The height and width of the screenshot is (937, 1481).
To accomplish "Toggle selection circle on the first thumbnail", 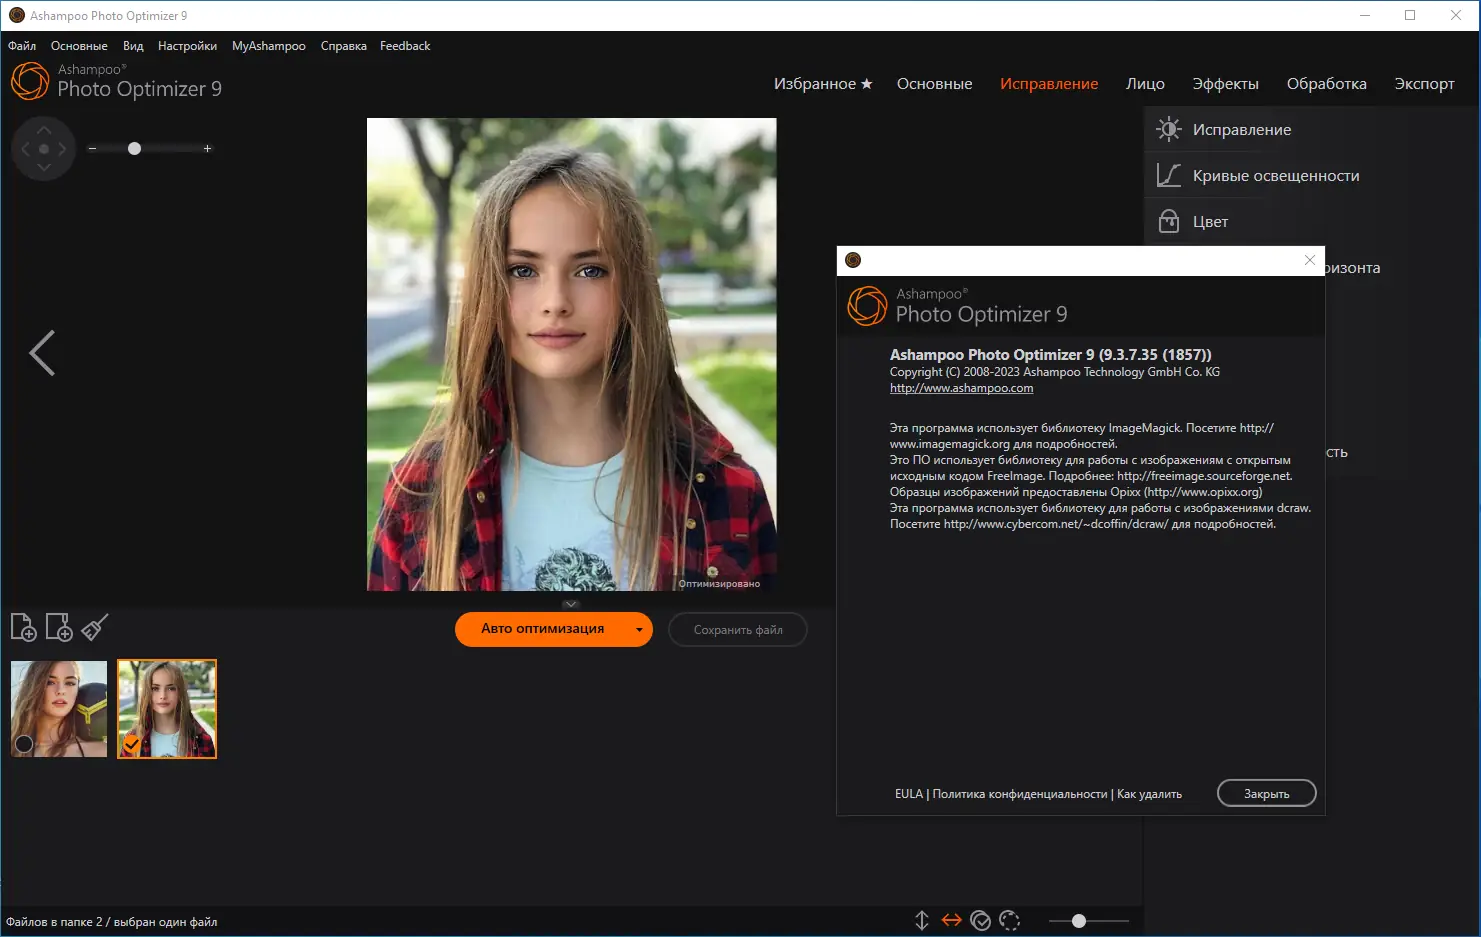I will tap(23, 744).
